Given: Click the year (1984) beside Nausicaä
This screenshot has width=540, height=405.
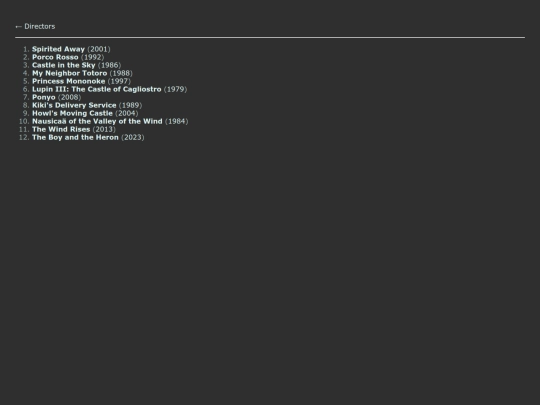Looking at the screenshot, I should click(177, 121).
